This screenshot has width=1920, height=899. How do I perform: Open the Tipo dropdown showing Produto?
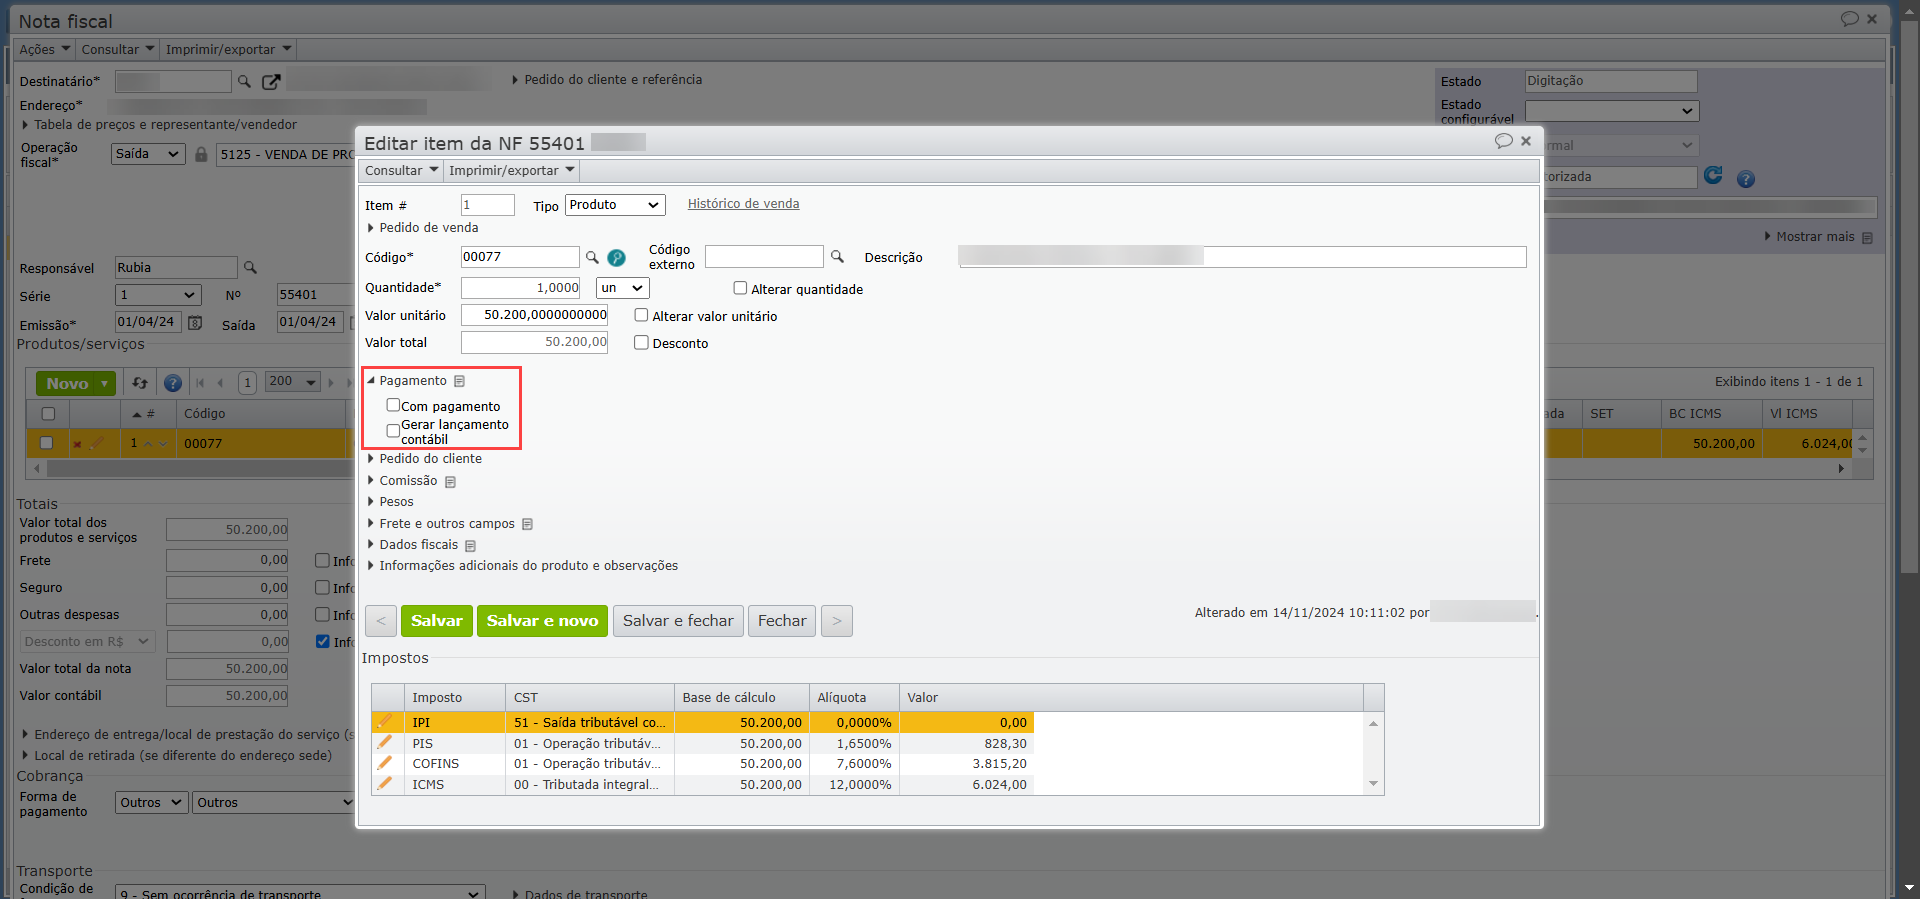615,205
